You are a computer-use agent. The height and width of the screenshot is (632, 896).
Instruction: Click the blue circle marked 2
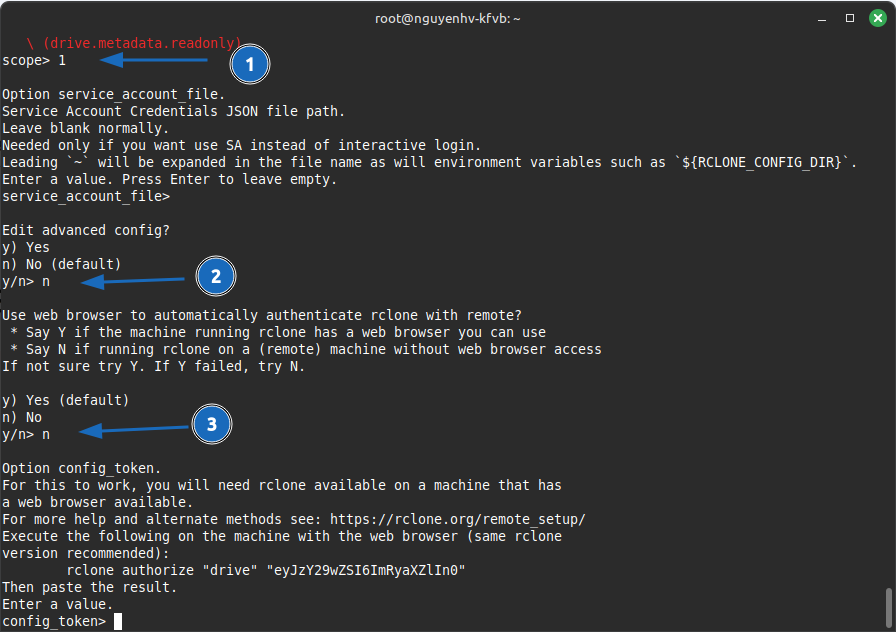pos(215,277)
